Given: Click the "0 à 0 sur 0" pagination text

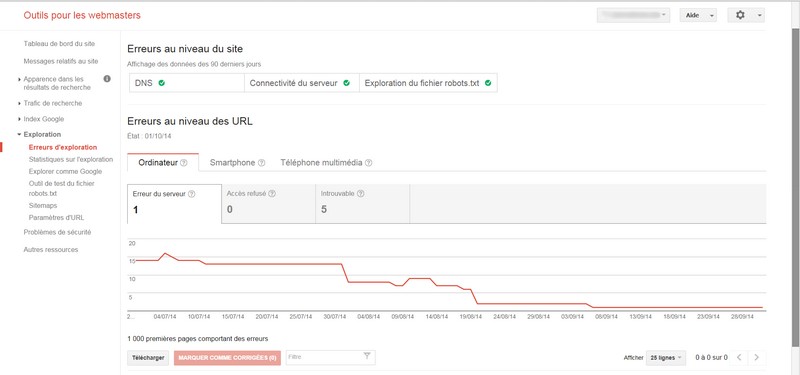Looking at the screenshot, I should point(712,358).
